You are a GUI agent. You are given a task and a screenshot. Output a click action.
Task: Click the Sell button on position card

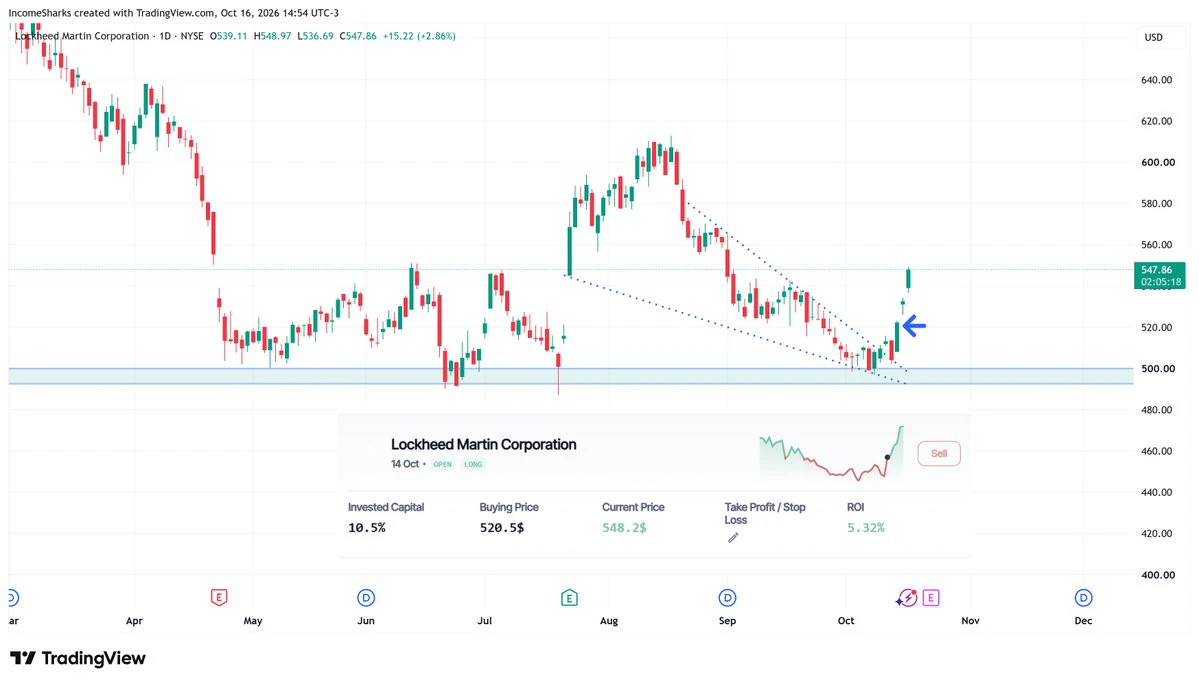tap(939, 453)
